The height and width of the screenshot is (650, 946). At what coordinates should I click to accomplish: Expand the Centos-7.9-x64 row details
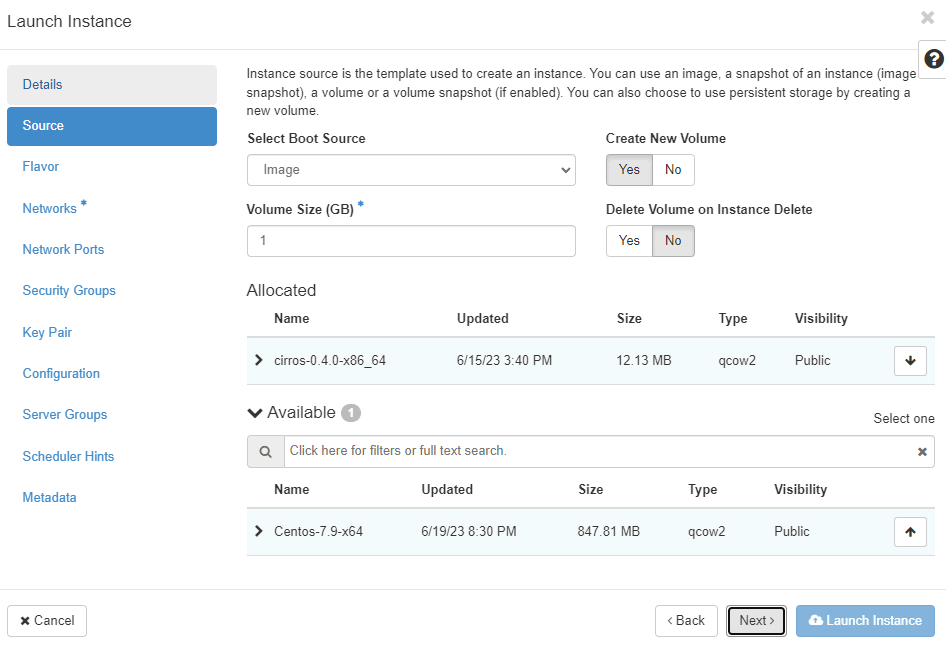click(259, 531)
